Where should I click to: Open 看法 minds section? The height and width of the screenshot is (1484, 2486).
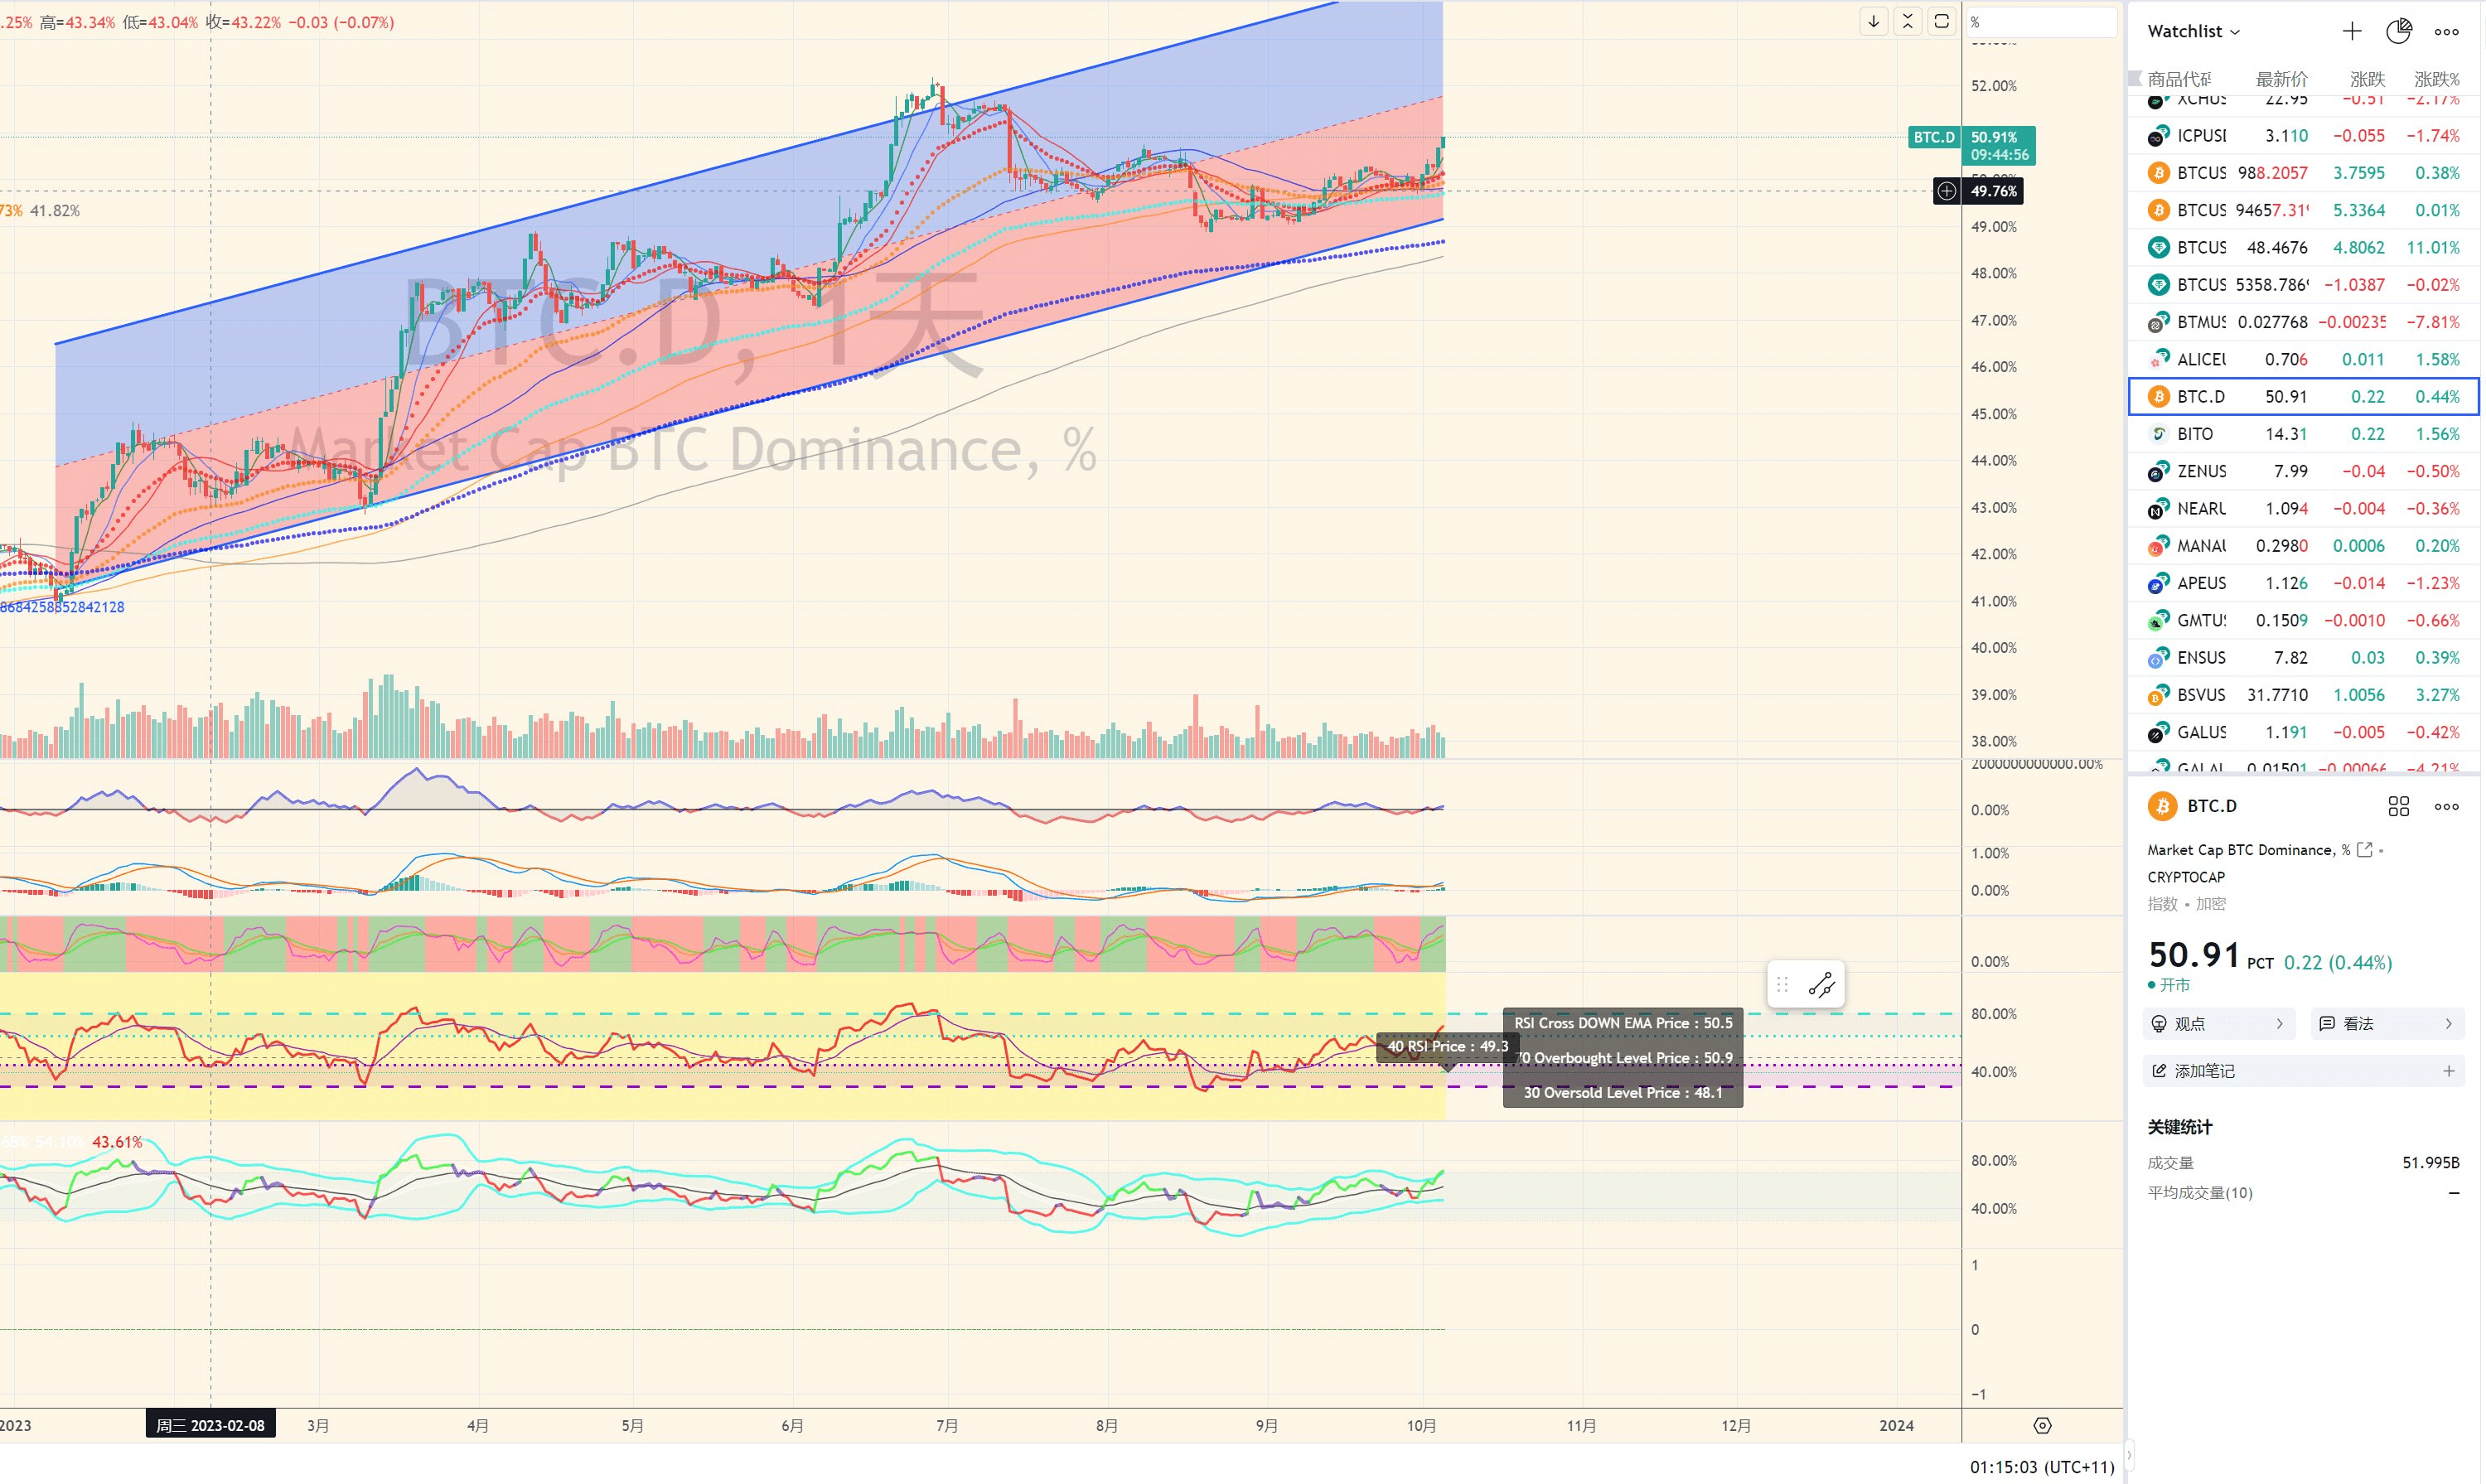[x=2387, y=1023]
